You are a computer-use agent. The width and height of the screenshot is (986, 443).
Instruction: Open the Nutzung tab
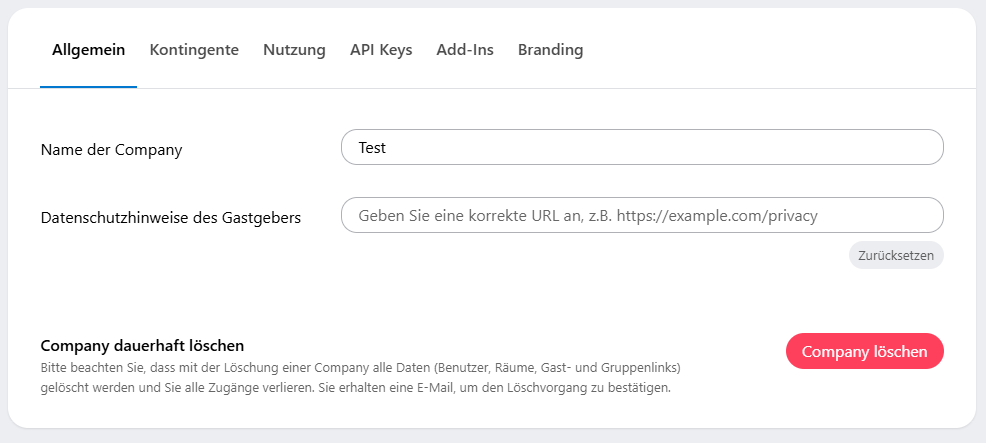coord(294,50)
